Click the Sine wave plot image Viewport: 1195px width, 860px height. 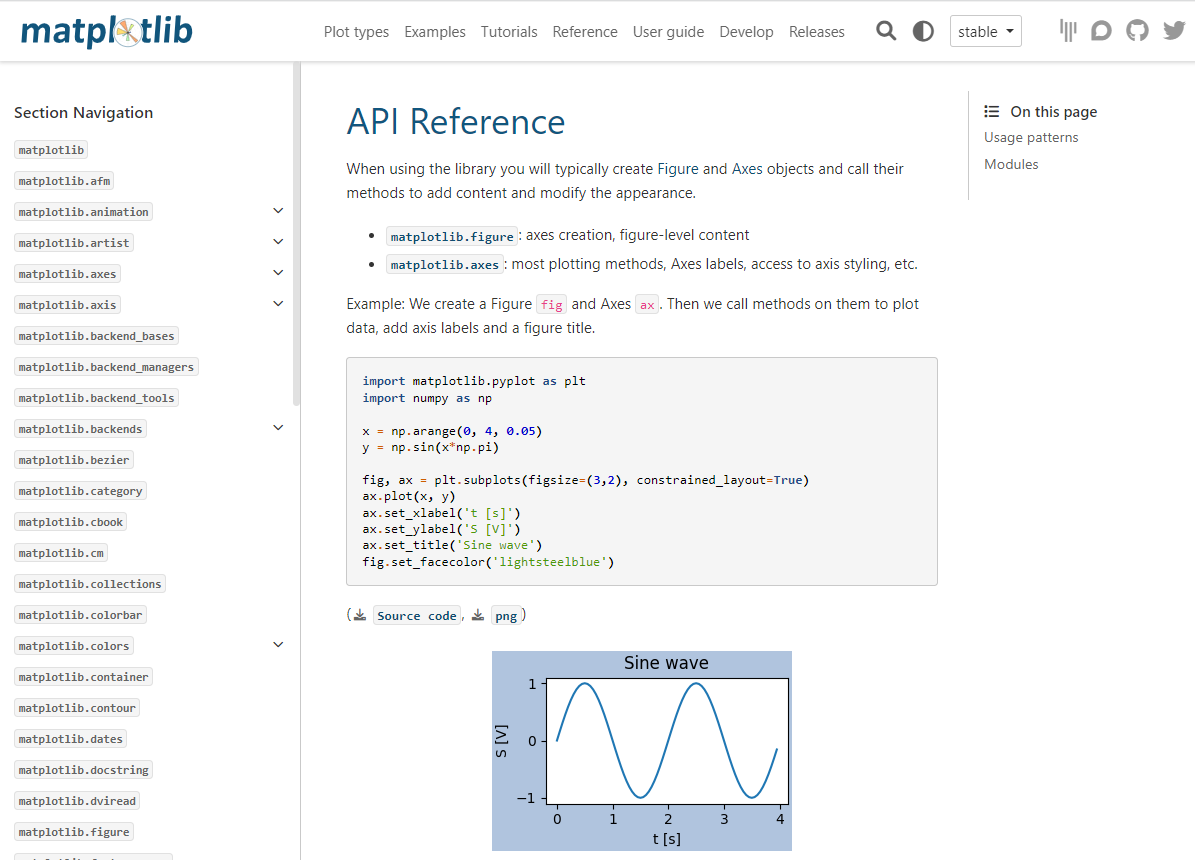[642, 751]
